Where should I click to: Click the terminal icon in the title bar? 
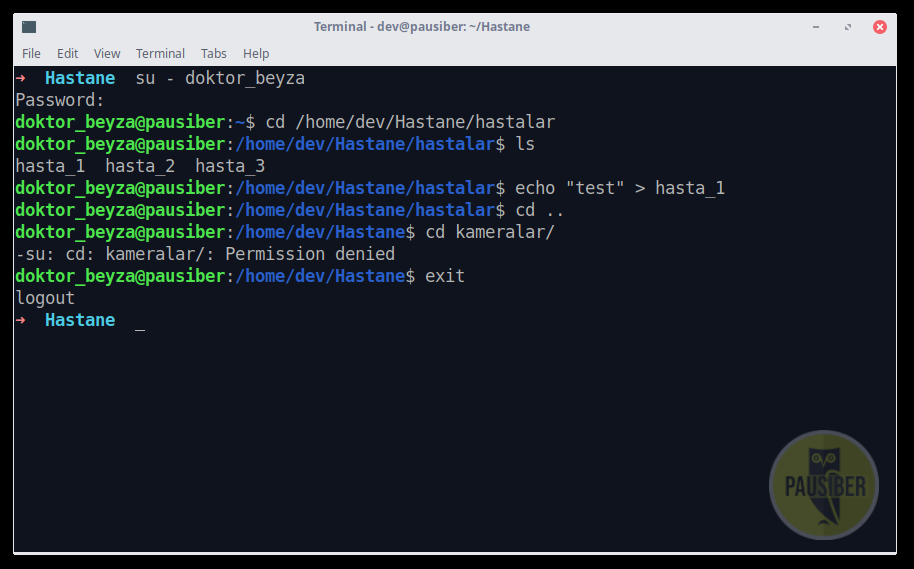click(29, 27)
